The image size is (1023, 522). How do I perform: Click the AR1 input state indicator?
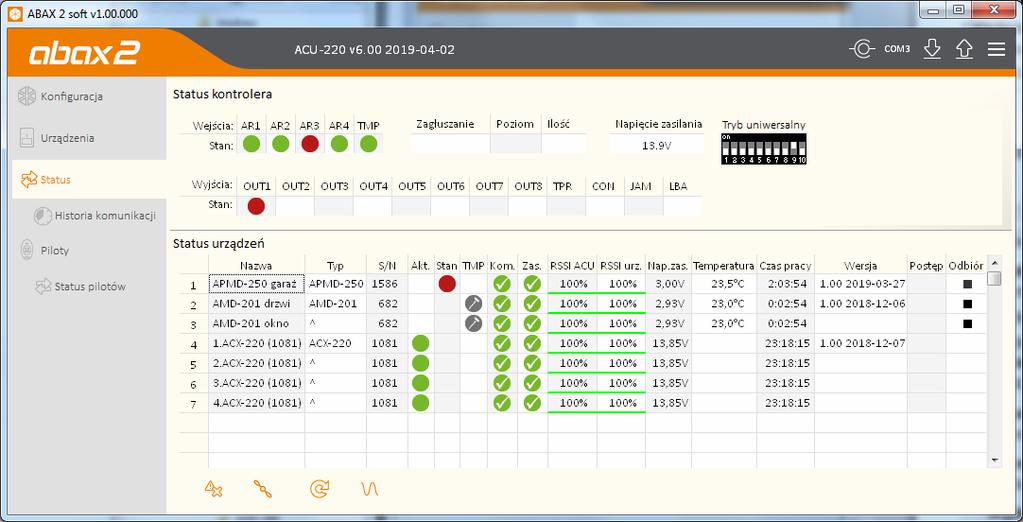(251, 144)
